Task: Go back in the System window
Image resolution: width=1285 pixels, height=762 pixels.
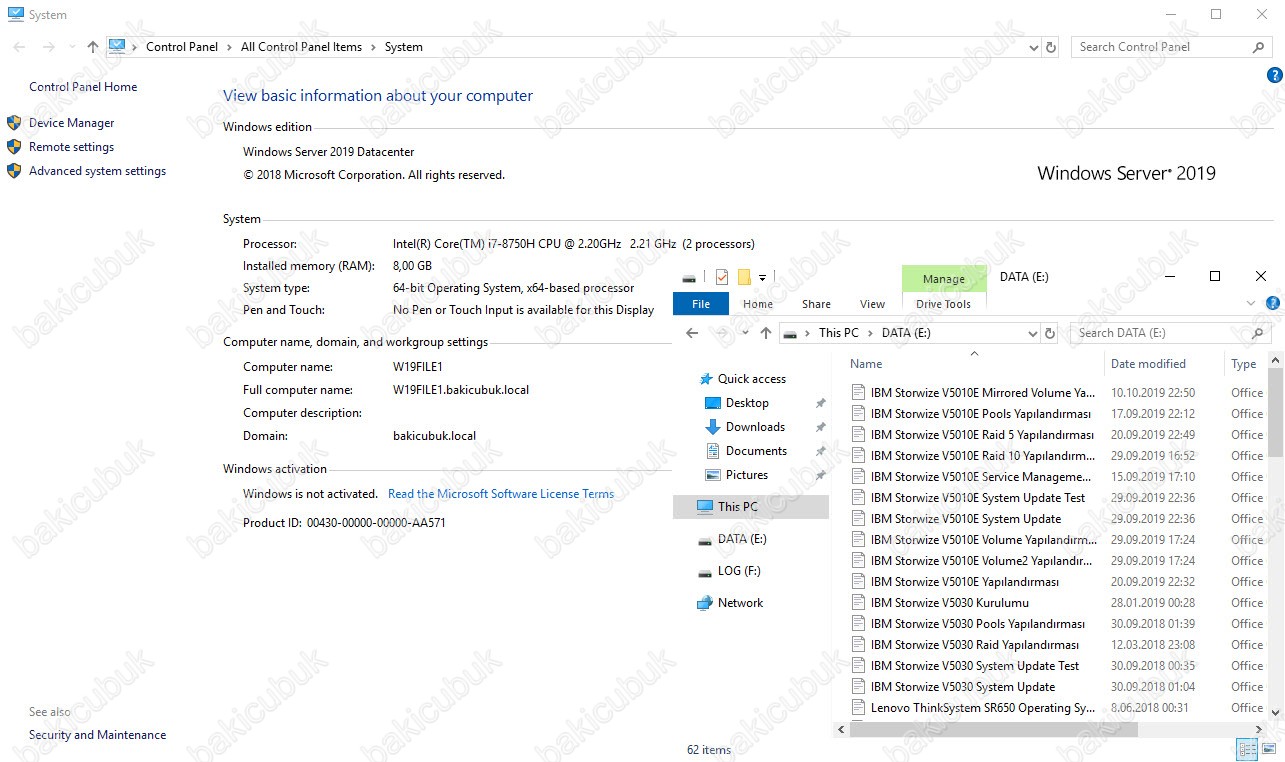Action: [19, 47]
